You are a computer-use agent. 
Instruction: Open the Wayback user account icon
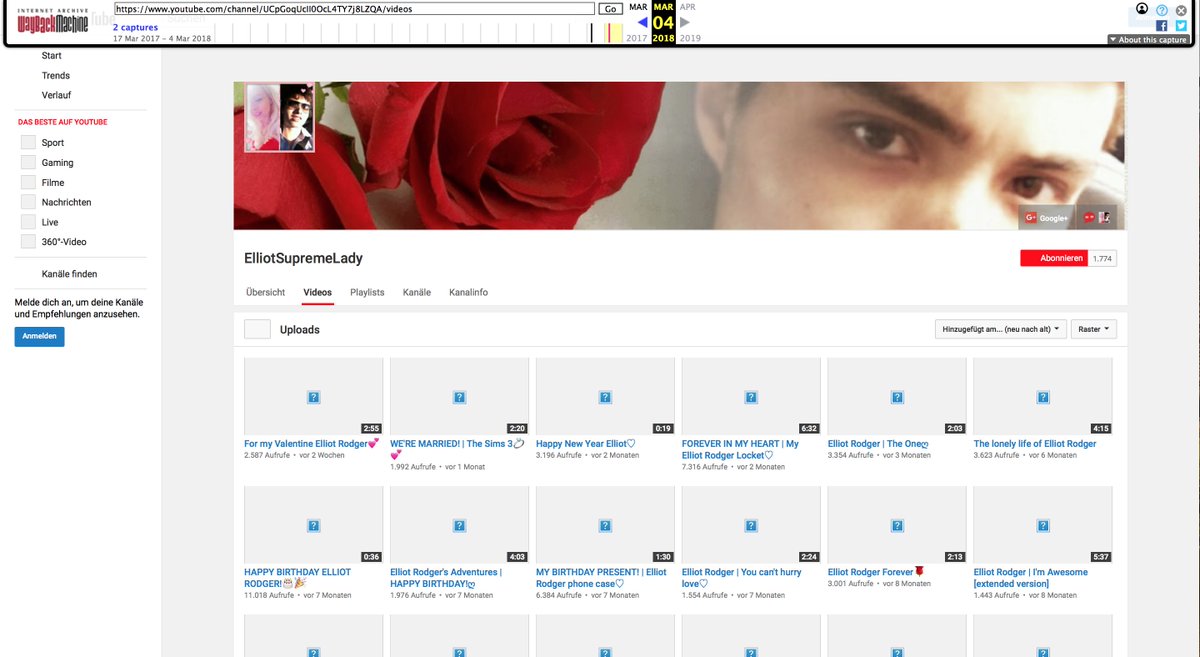(1142, 9)
